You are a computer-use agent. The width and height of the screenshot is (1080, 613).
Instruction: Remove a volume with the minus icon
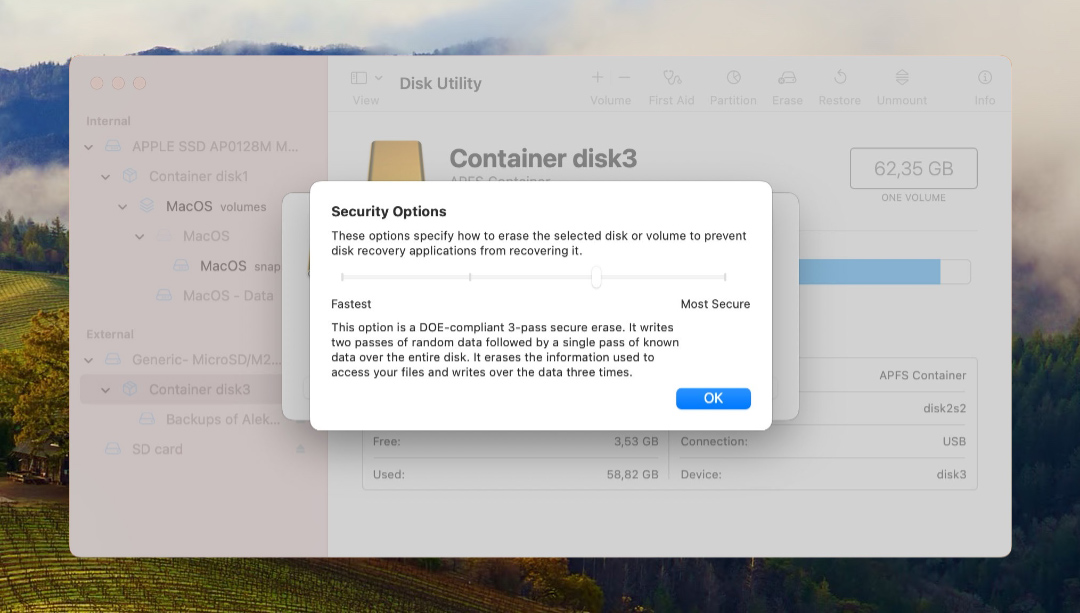pos(623,76)
